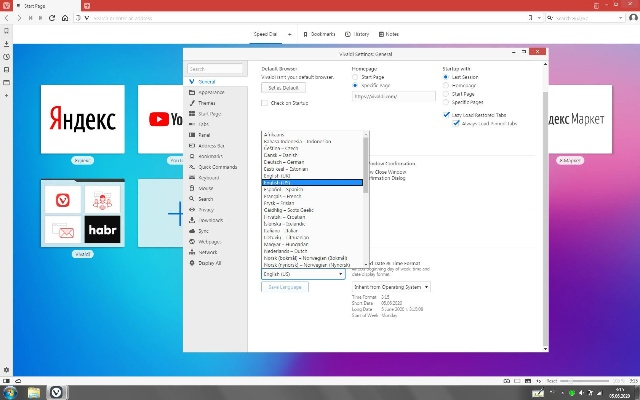Open Themes settings section
The height and width of the screenshot is (400, 640).
pyautogui.click(x=206, y=103)
